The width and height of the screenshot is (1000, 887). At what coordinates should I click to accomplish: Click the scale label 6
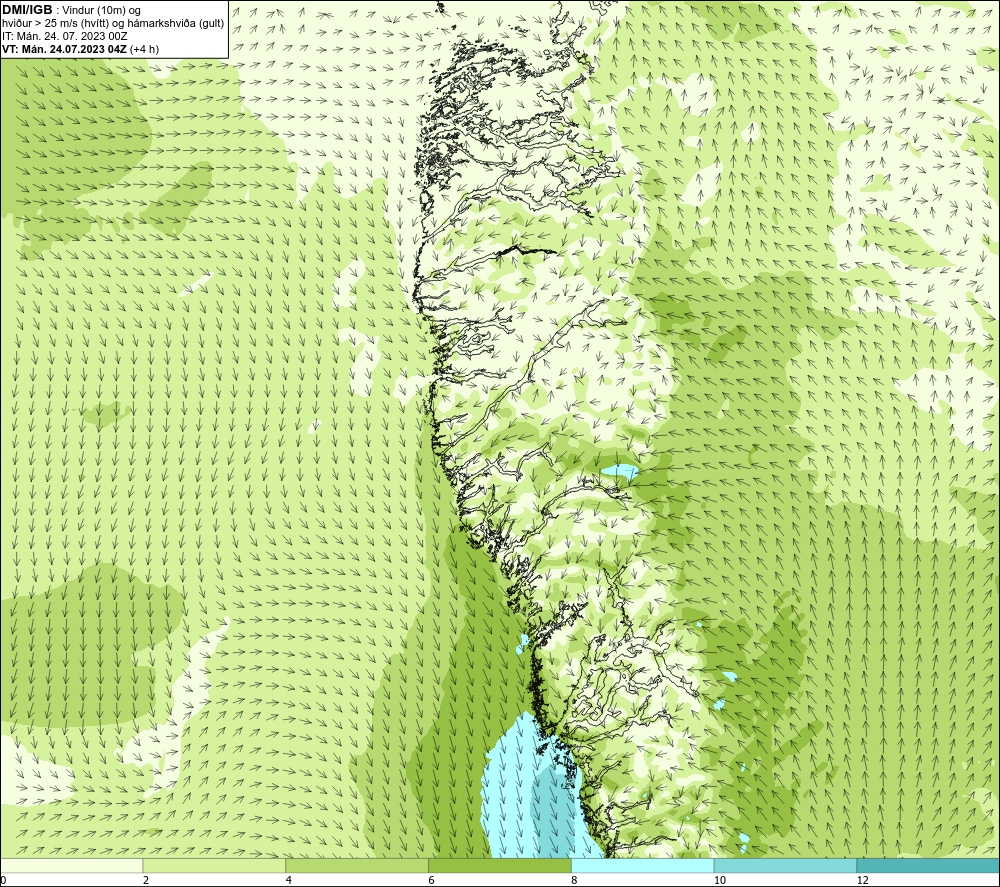point(432,881)
